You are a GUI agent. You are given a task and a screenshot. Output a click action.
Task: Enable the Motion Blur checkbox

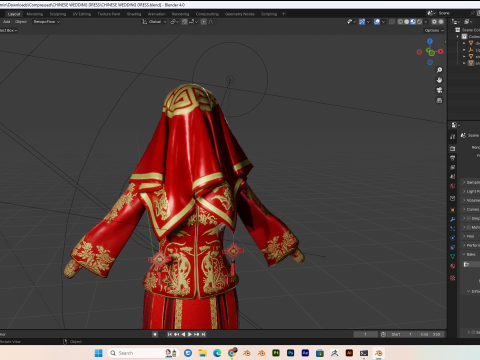pos(469,227)
